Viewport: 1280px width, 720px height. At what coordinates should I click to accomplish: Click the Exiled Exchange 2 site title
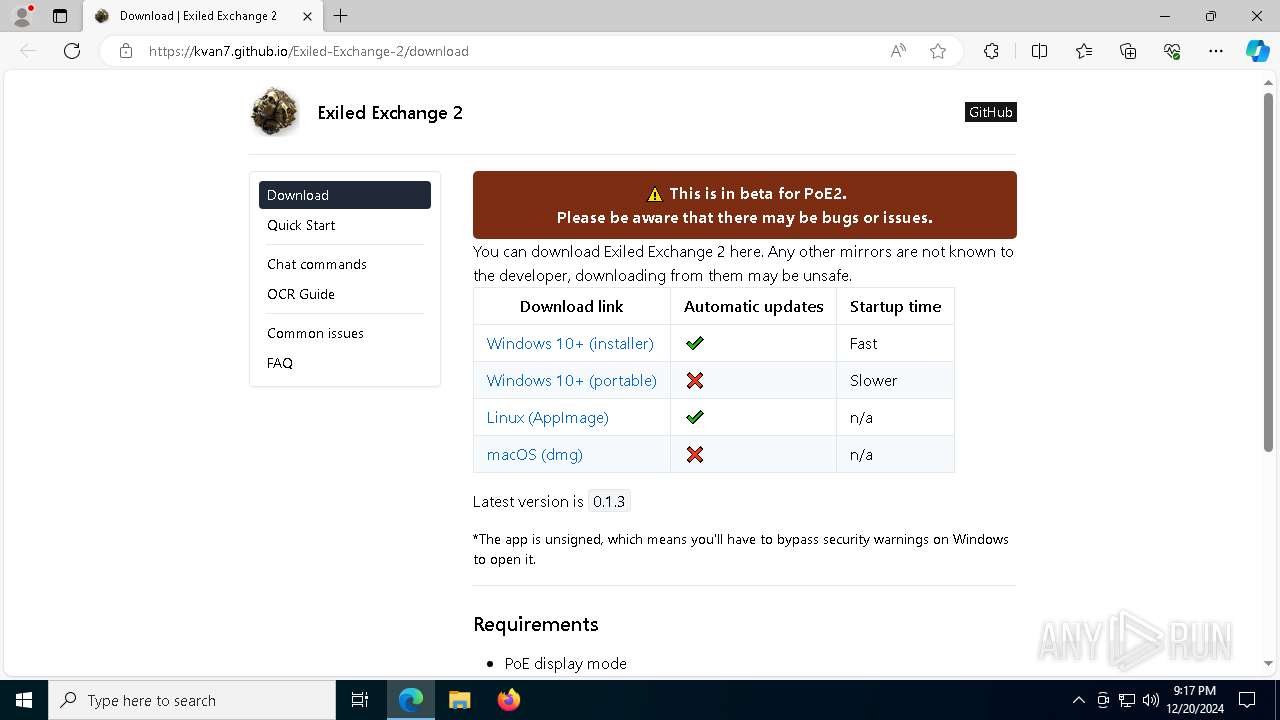point(390,112)
